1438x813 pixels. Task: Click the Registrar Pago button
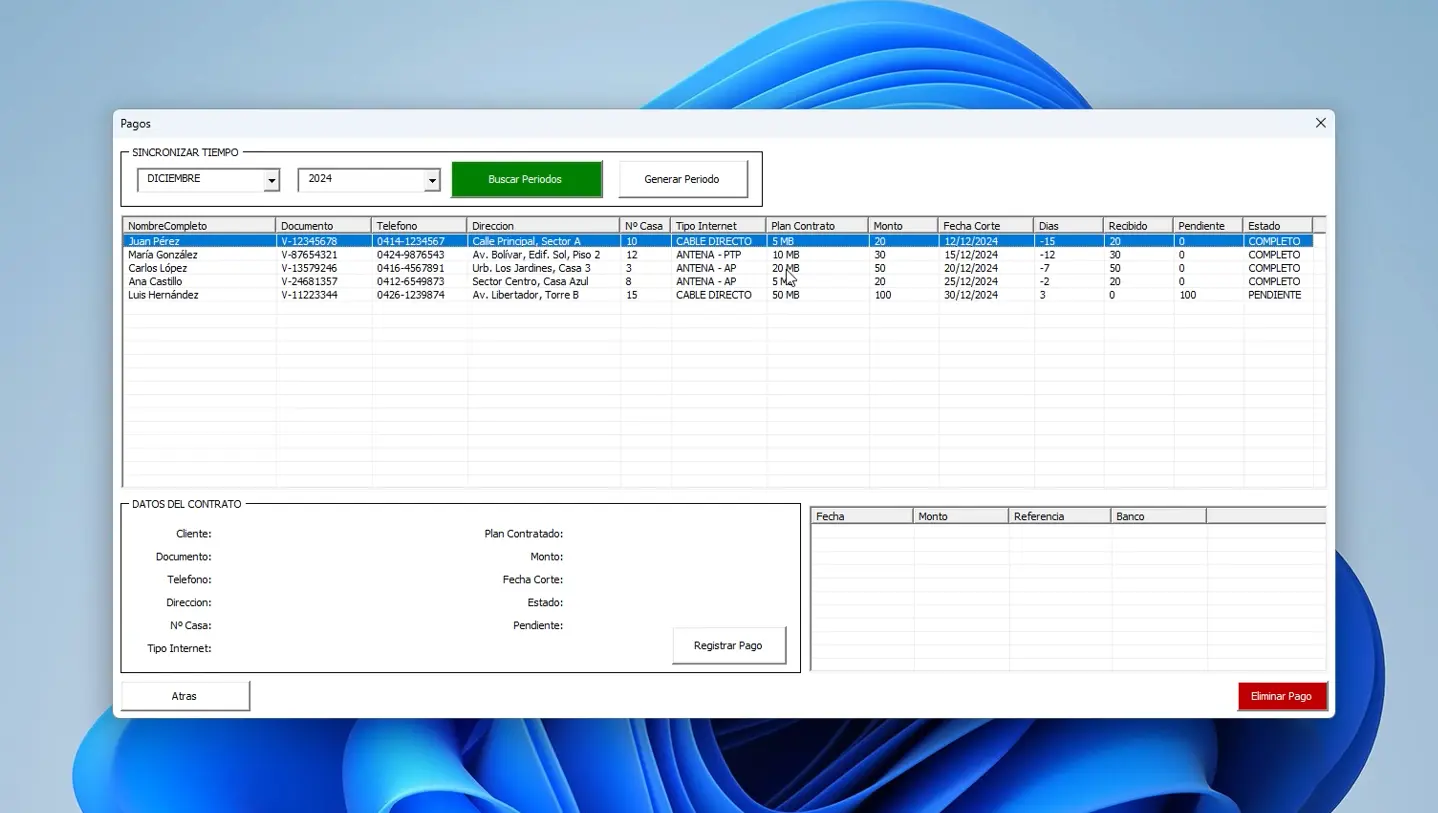pos(729,646)
